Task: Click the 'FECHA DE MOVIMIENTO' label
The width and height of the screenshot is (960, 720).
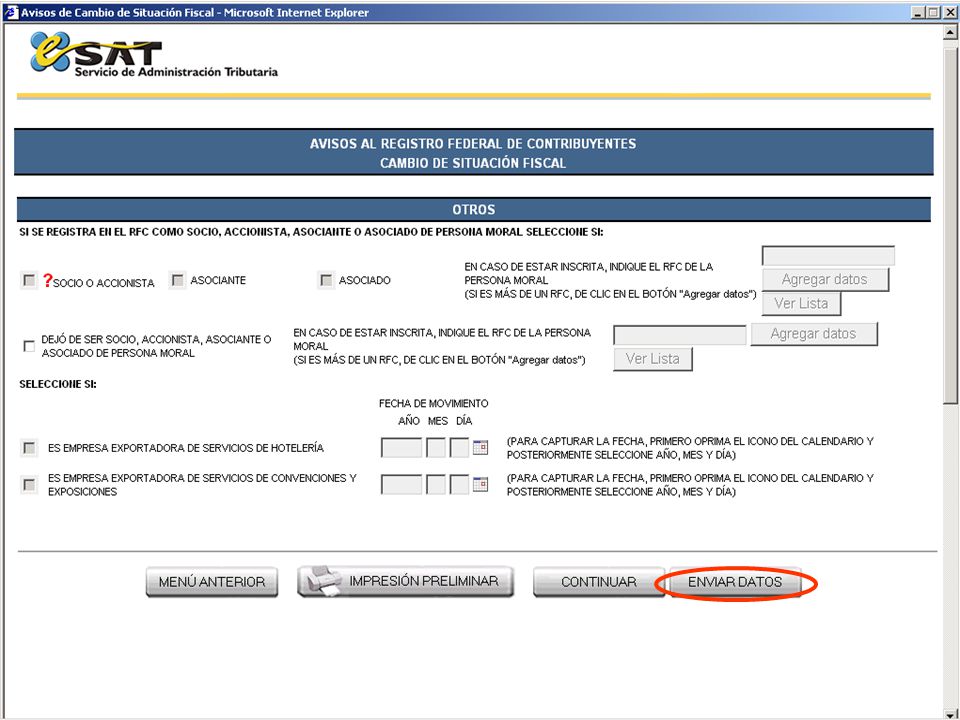Action: (433, 403)
